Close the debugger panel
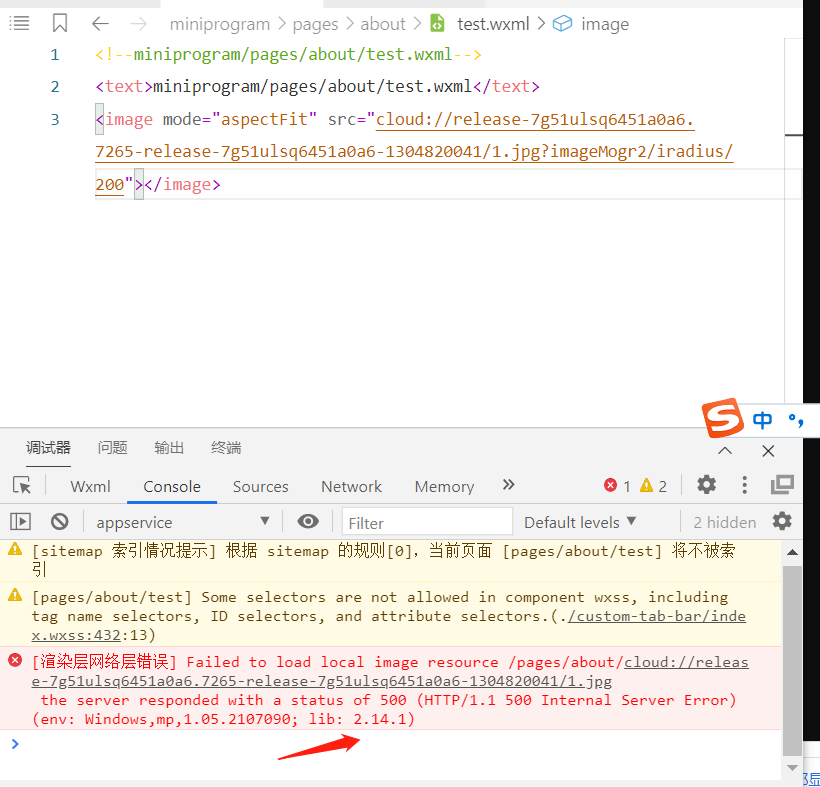820x787 pixels. (x=768, y=451)
